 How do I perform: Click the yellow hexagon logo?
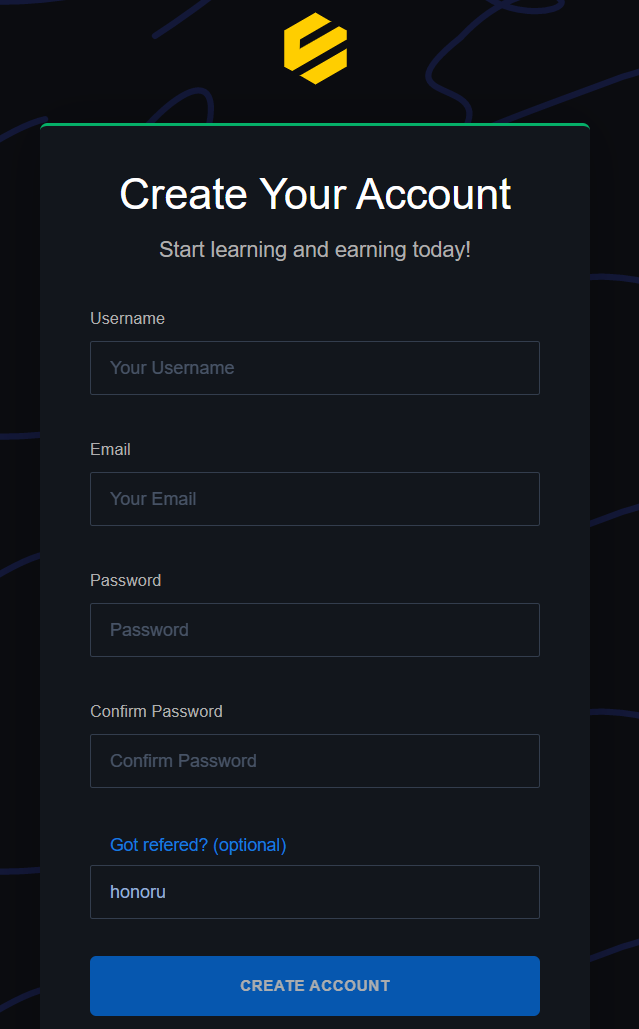coord(315,48)
